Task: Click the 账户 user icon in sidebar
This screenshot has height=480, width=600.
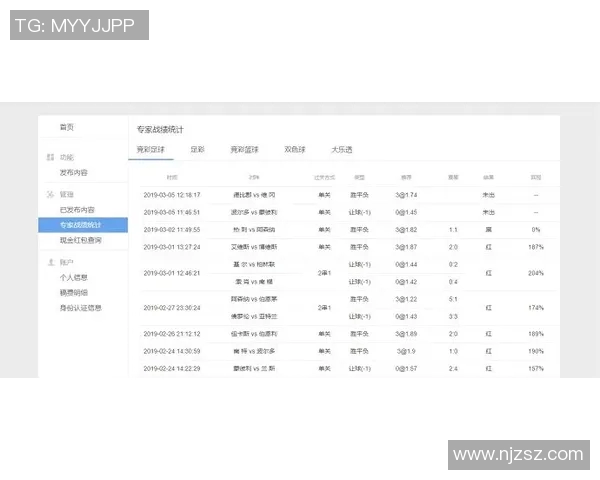Action: click(x=50, y=262)
